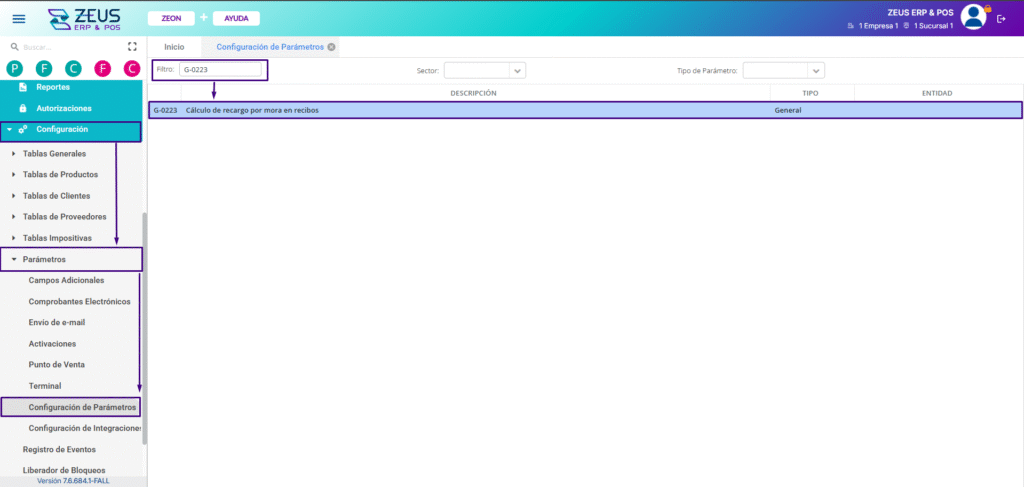
Task: Click the Zeus ERP & POS logo
Action: click(84, 18)
